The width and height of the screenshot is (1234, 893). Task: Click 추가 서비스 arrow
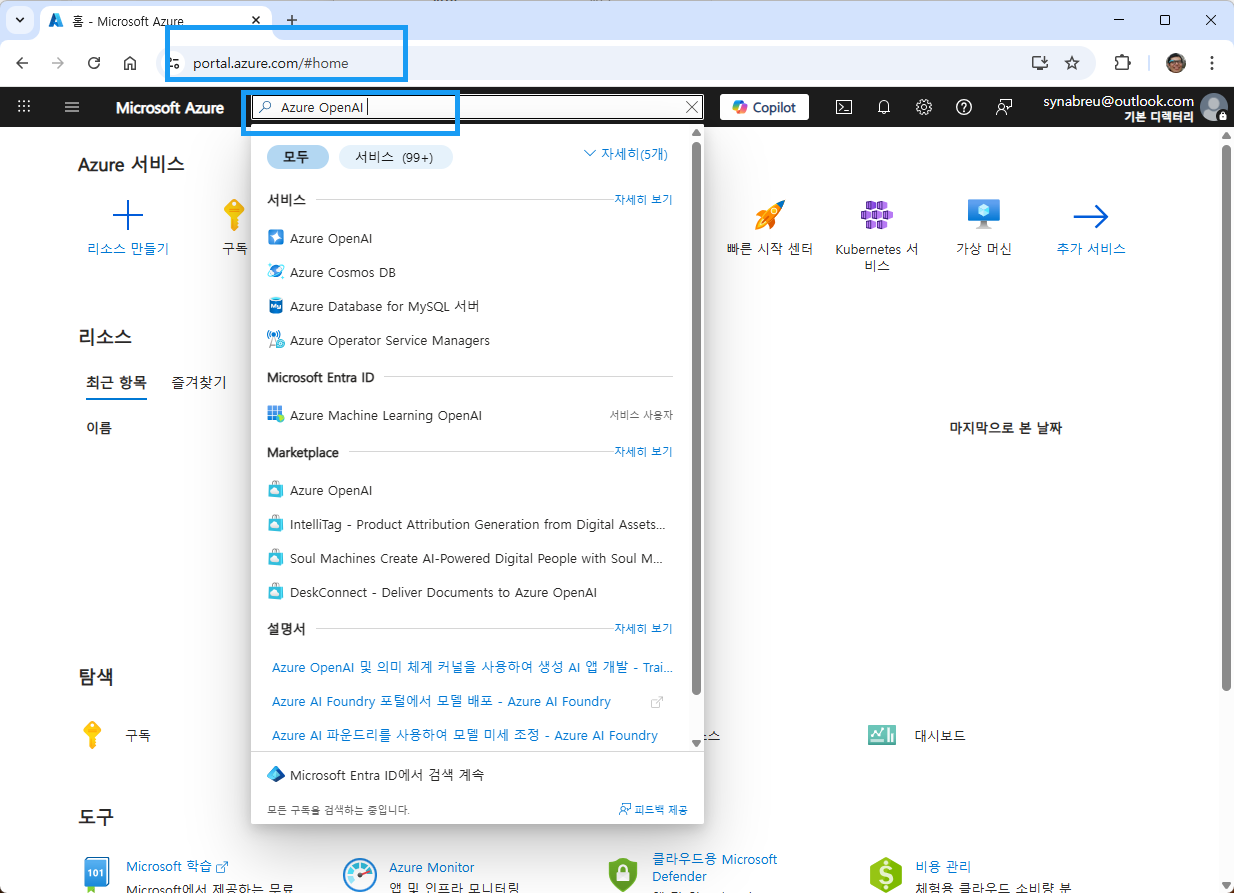[x=1091, y=216]
